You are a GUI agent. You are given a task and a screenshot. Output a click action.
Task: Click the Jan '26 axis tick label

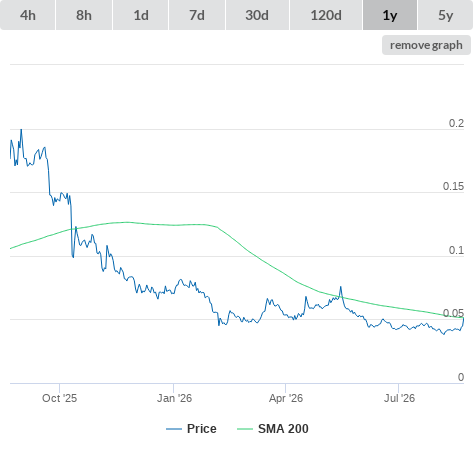[174, 398]
